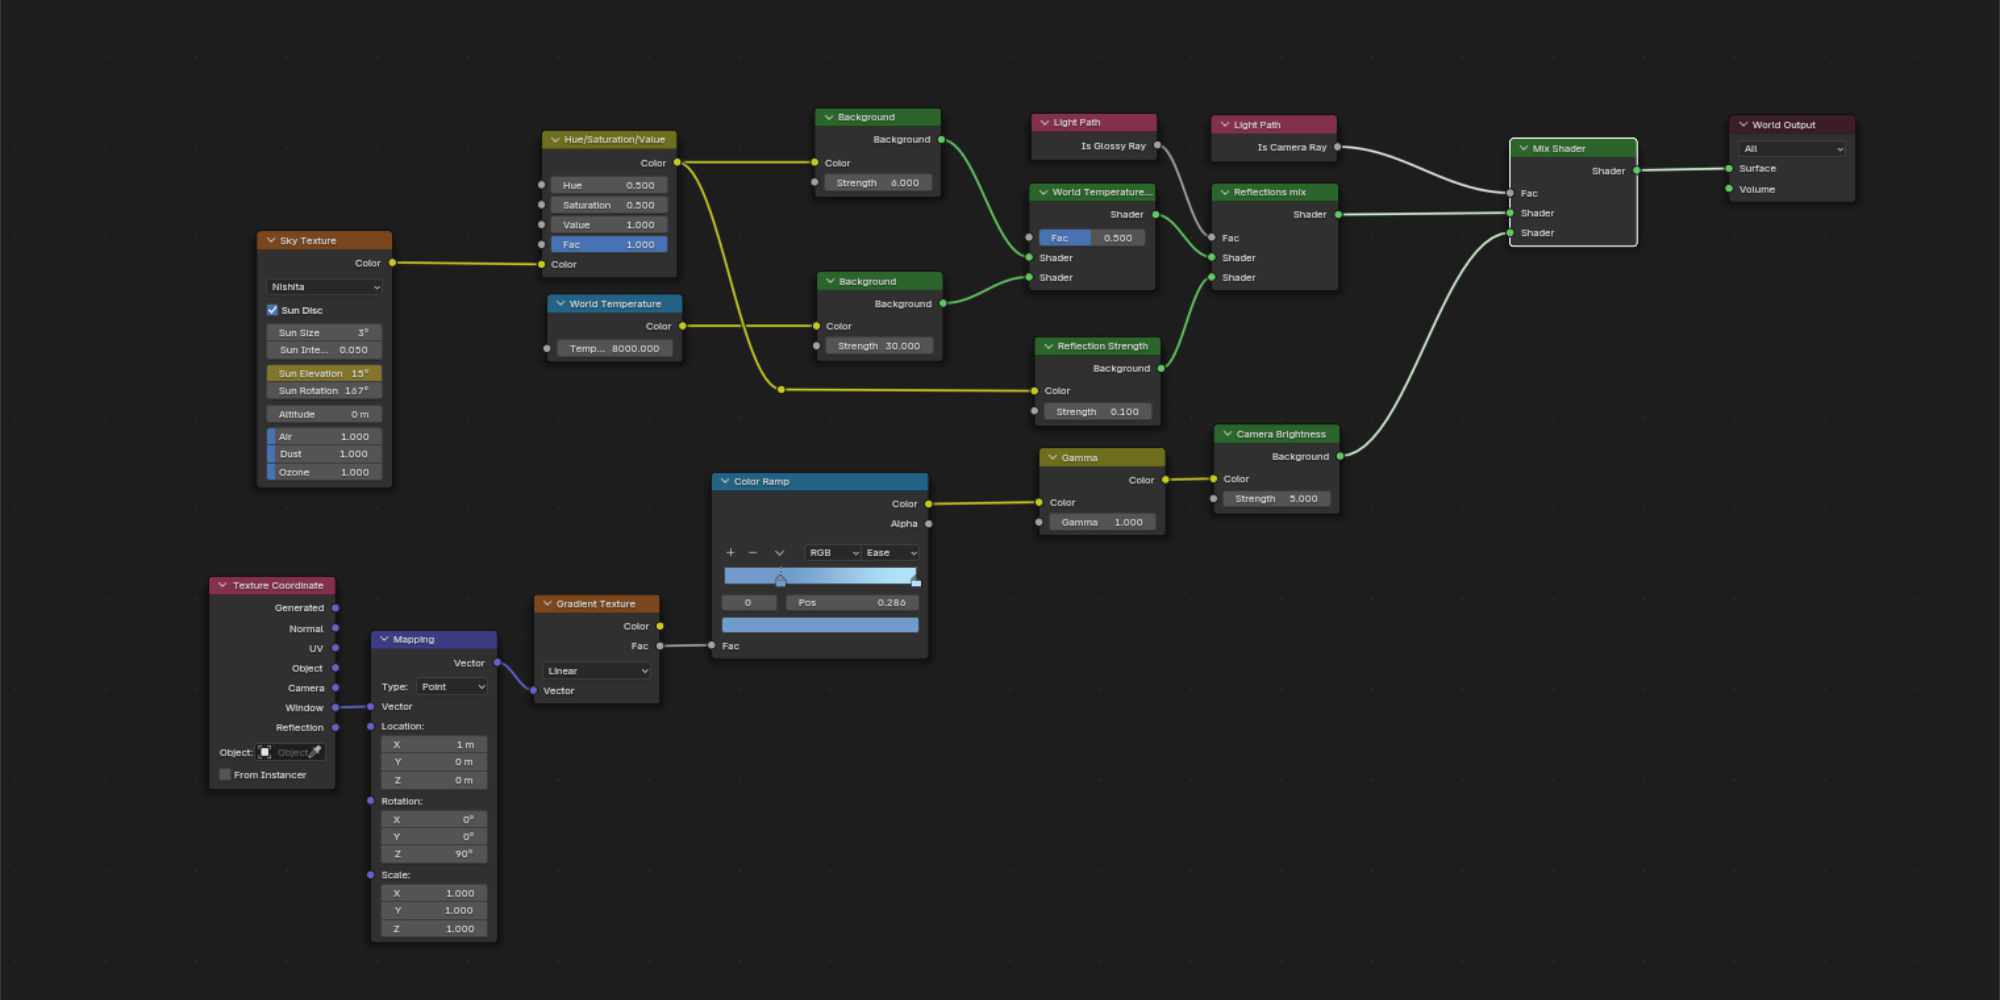2000x1000 pixels.
Task: Select the Color Ramp stop marker handle
Action: tap(780, 579)
